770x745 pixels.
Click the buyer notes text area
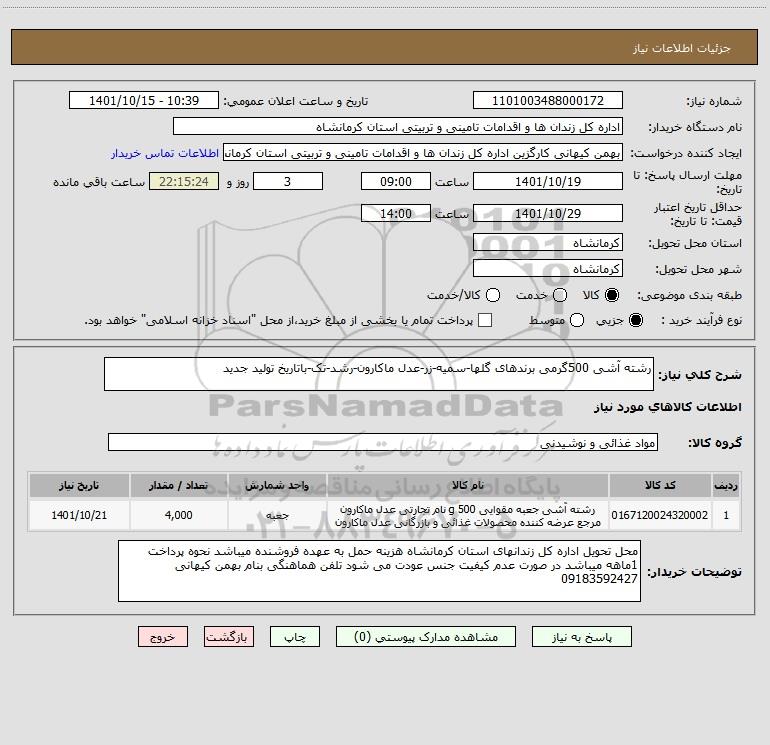pyautogui.click(x=379, y=571)
